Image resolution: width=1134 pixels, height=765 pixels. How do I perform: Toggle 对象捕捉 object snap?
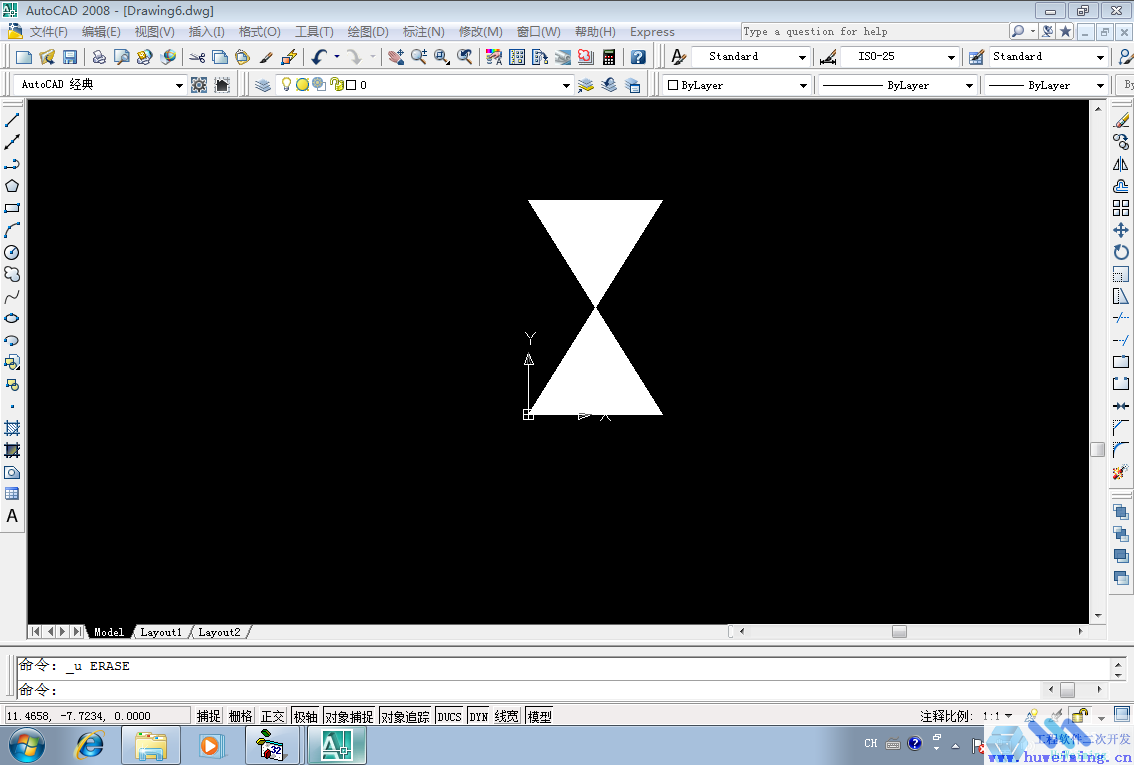coord(349,716)
